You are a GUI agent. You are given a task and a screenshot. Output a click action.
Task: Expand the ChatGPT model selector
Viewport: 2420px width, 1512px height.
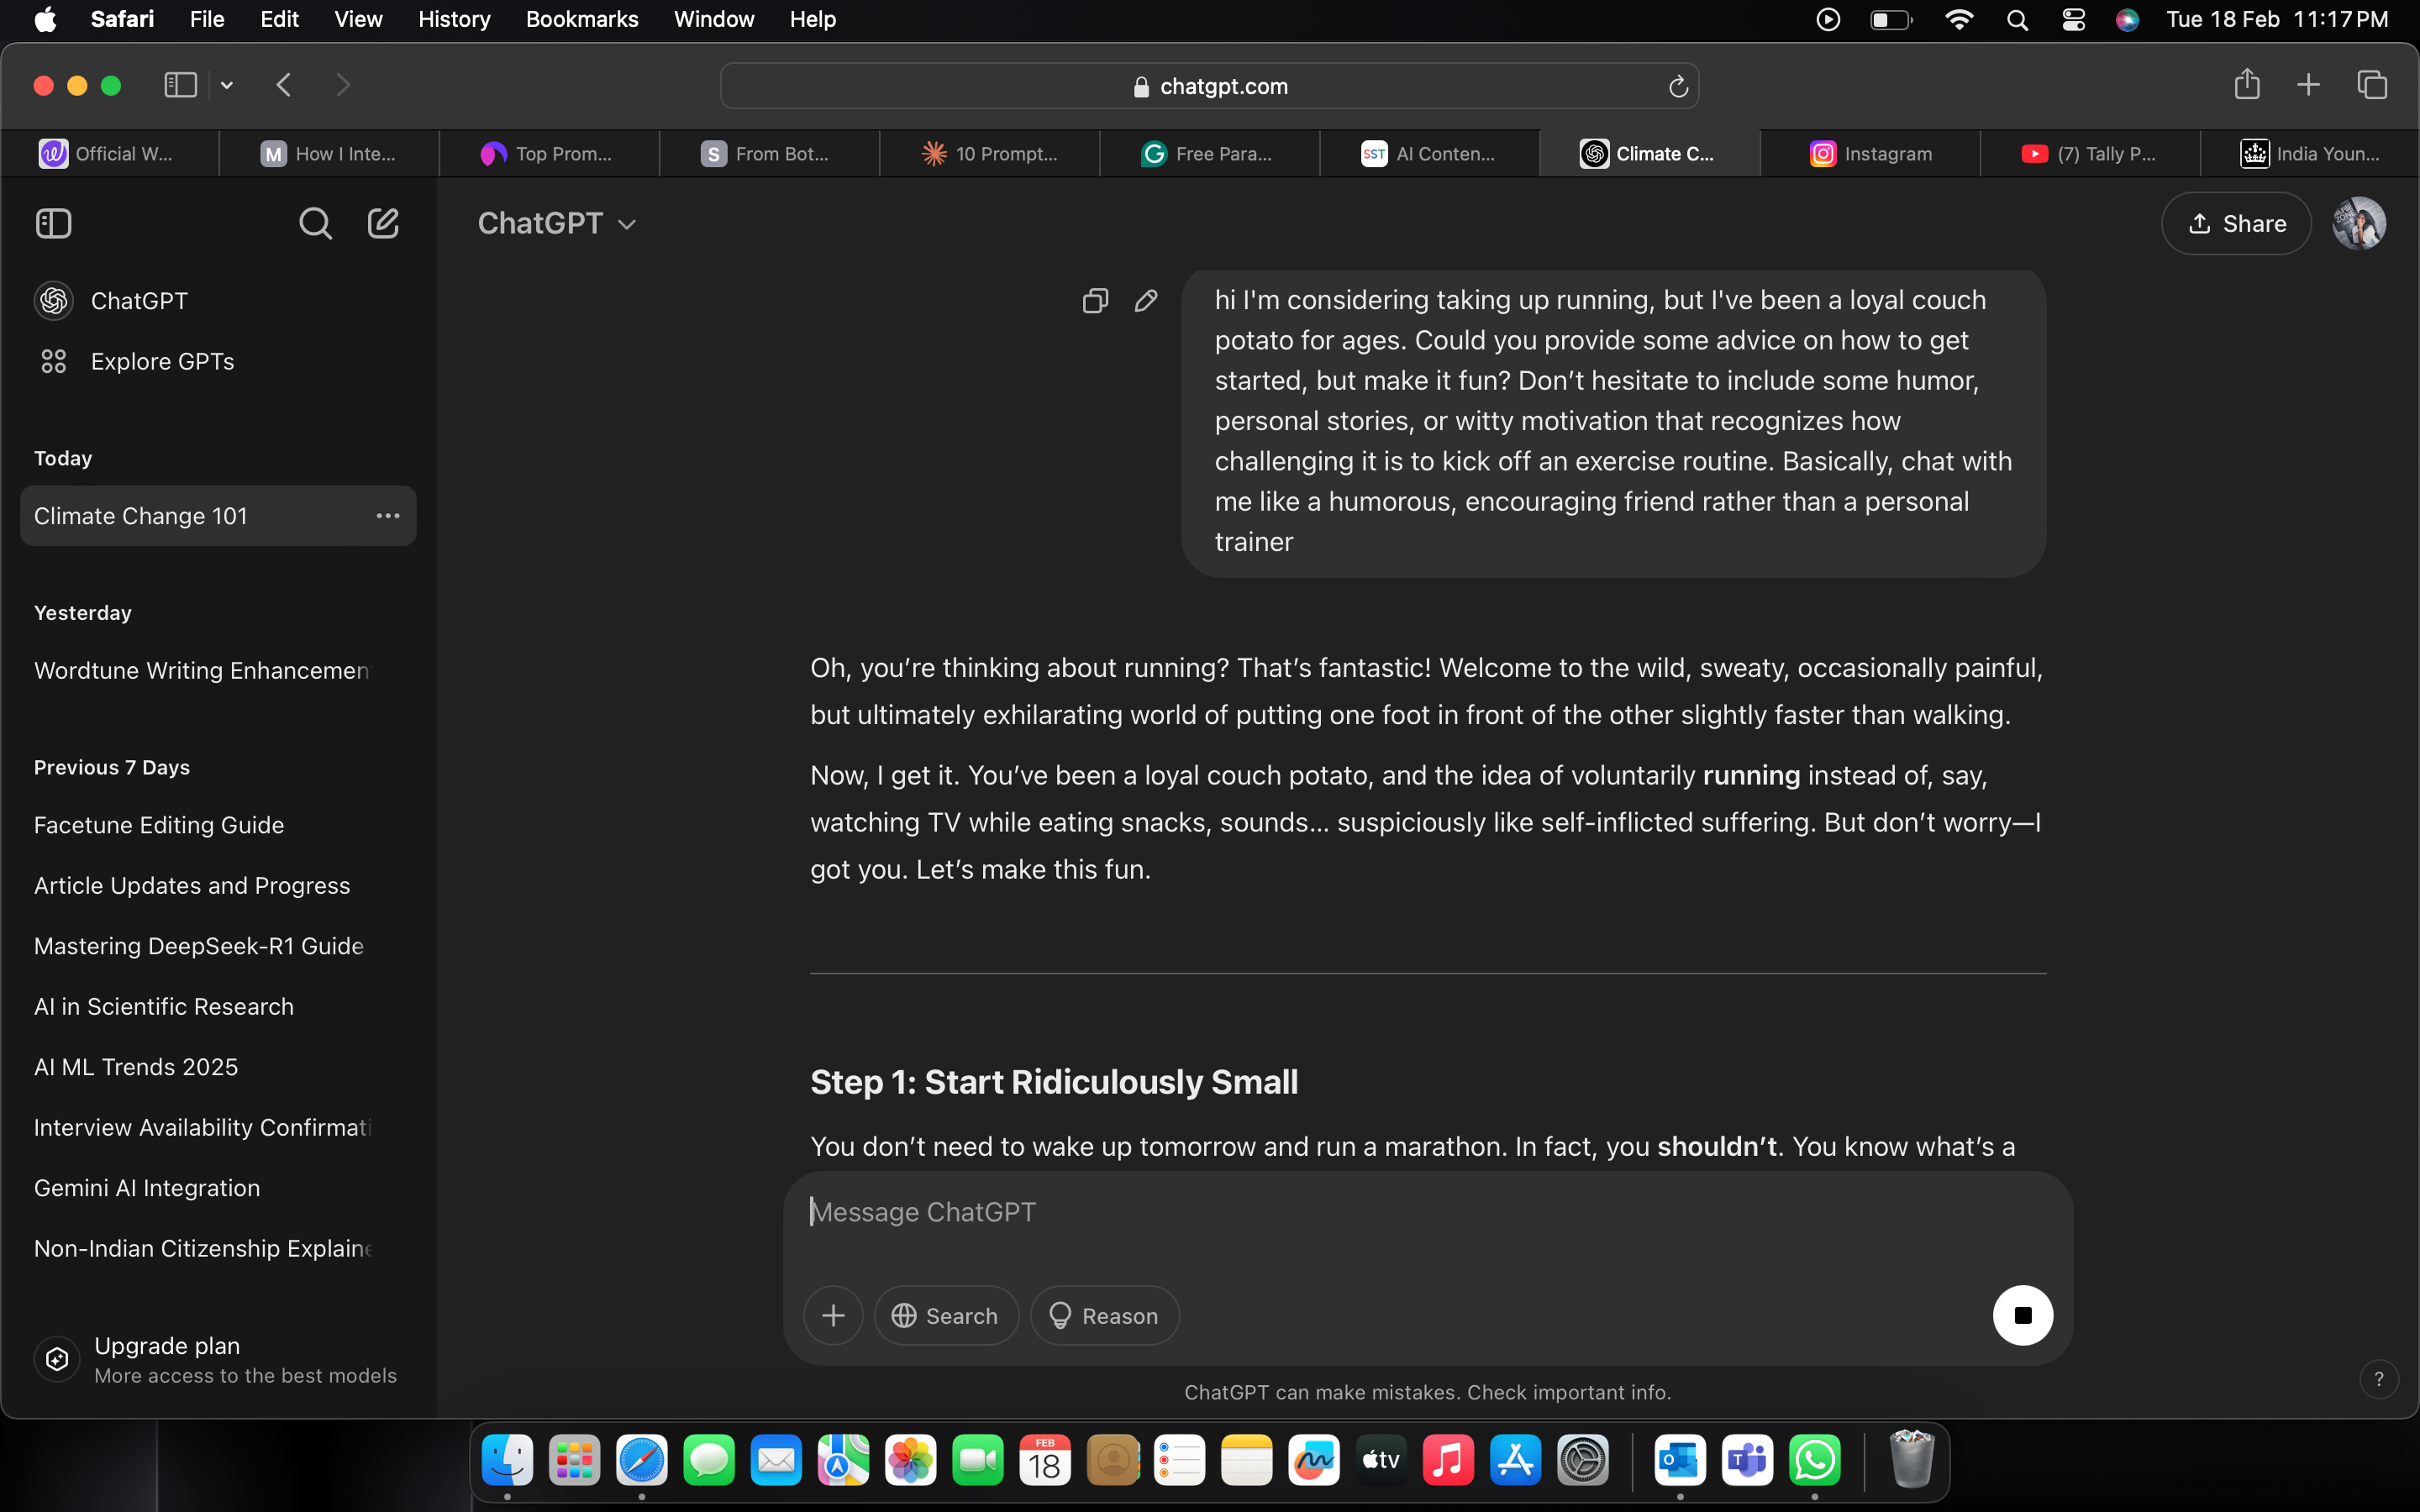[557, 223]
